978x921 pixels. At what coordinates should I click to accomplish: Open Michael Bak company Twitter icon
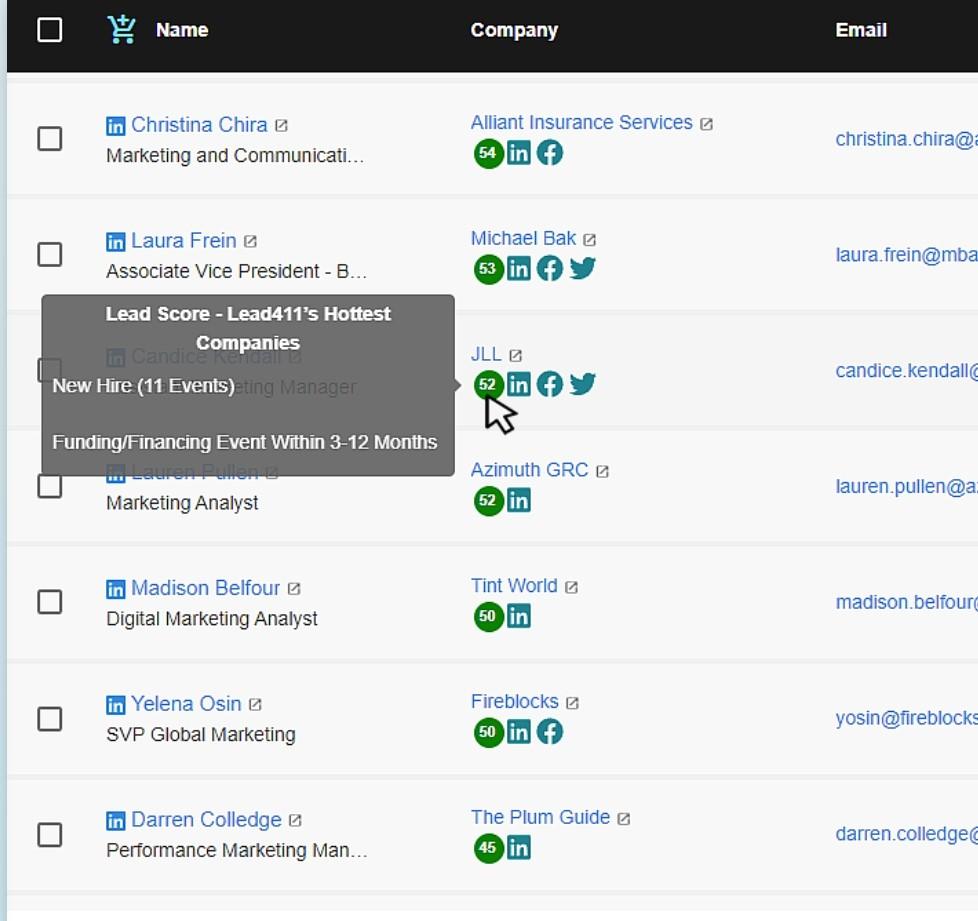(583, 269)
